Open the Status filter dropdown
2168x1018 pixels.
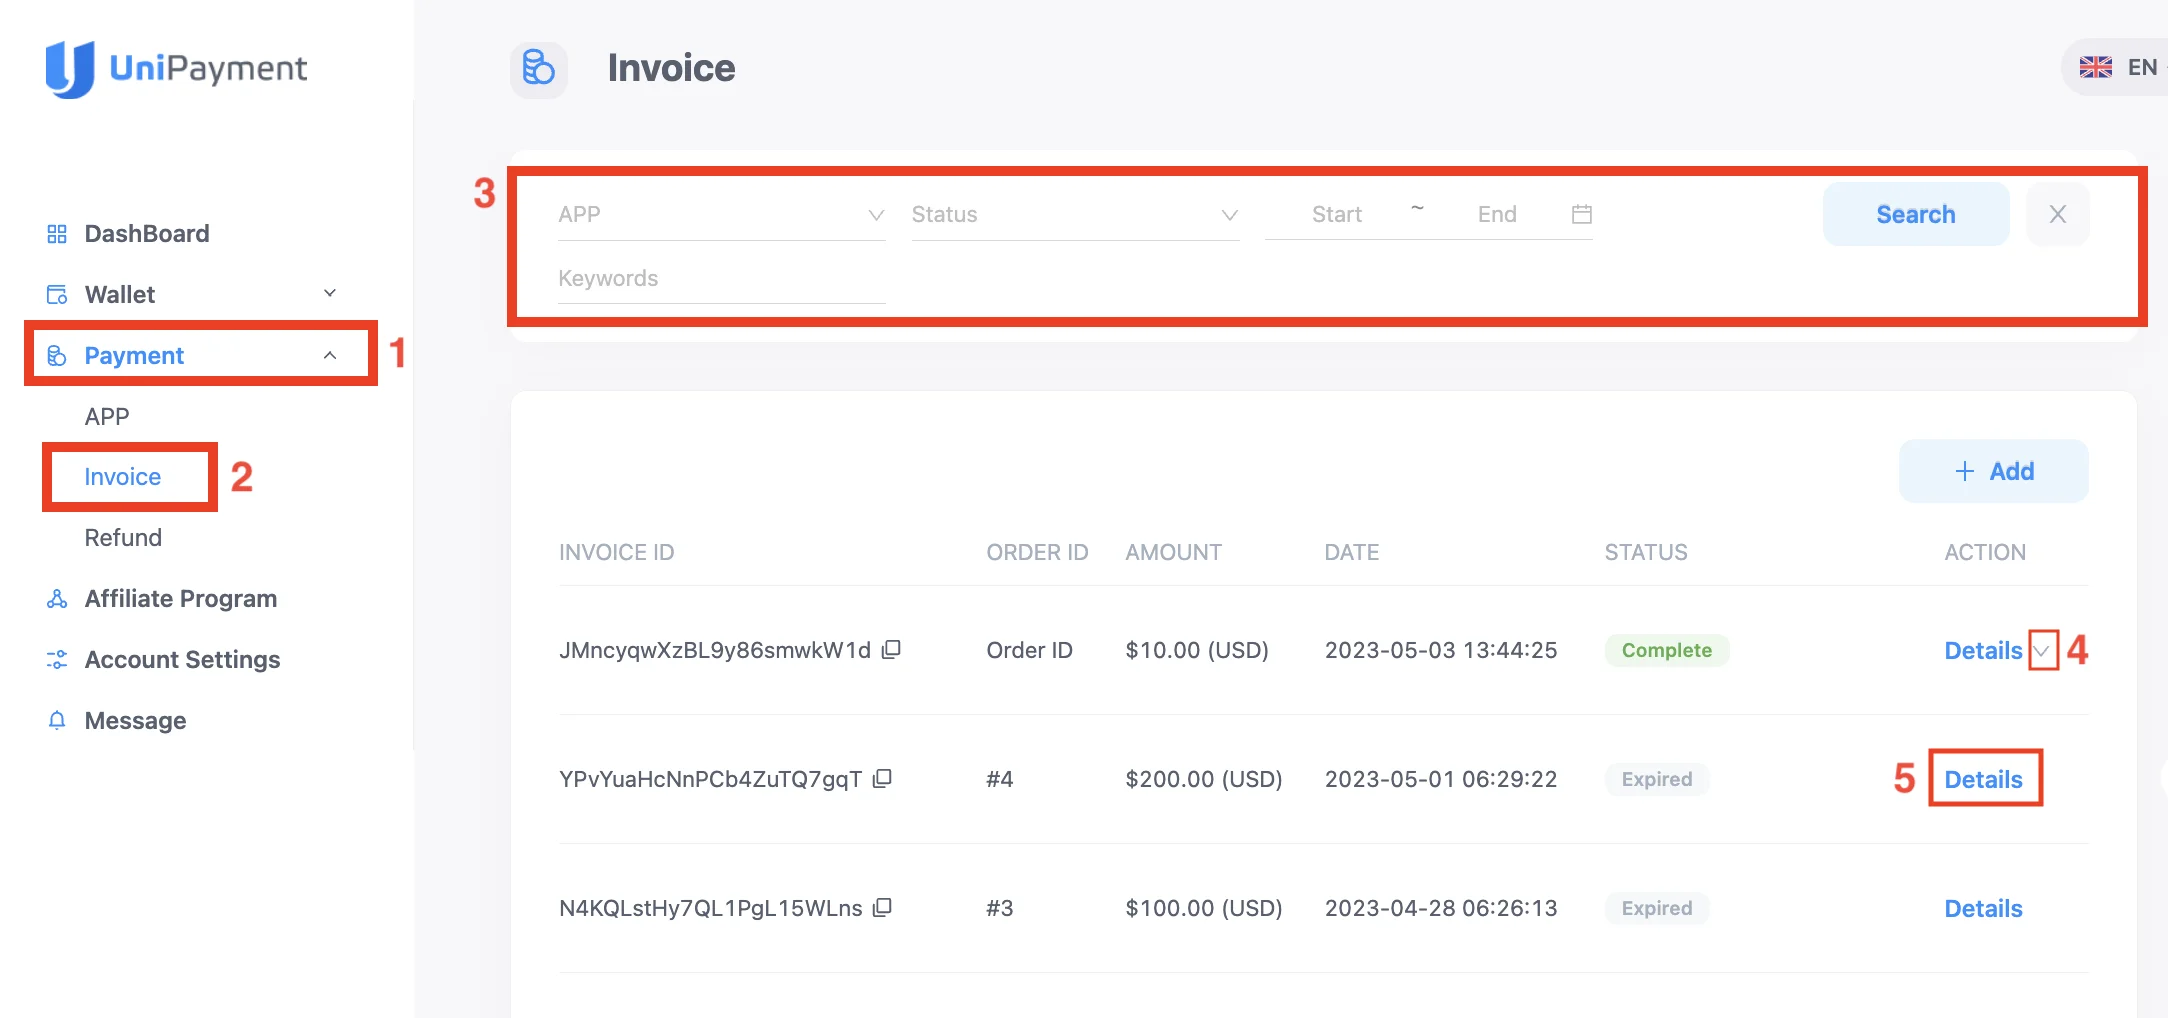[1228, 214]
